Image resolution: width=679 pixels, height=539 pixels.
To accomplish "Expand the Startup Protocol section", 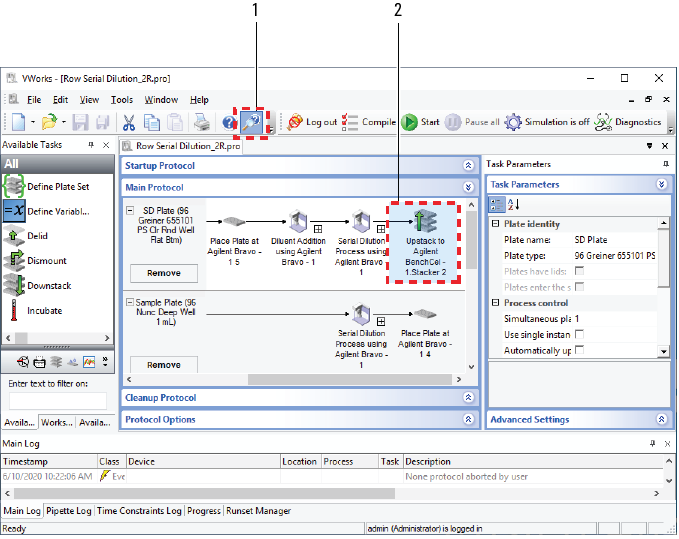I will coord(468,165).
